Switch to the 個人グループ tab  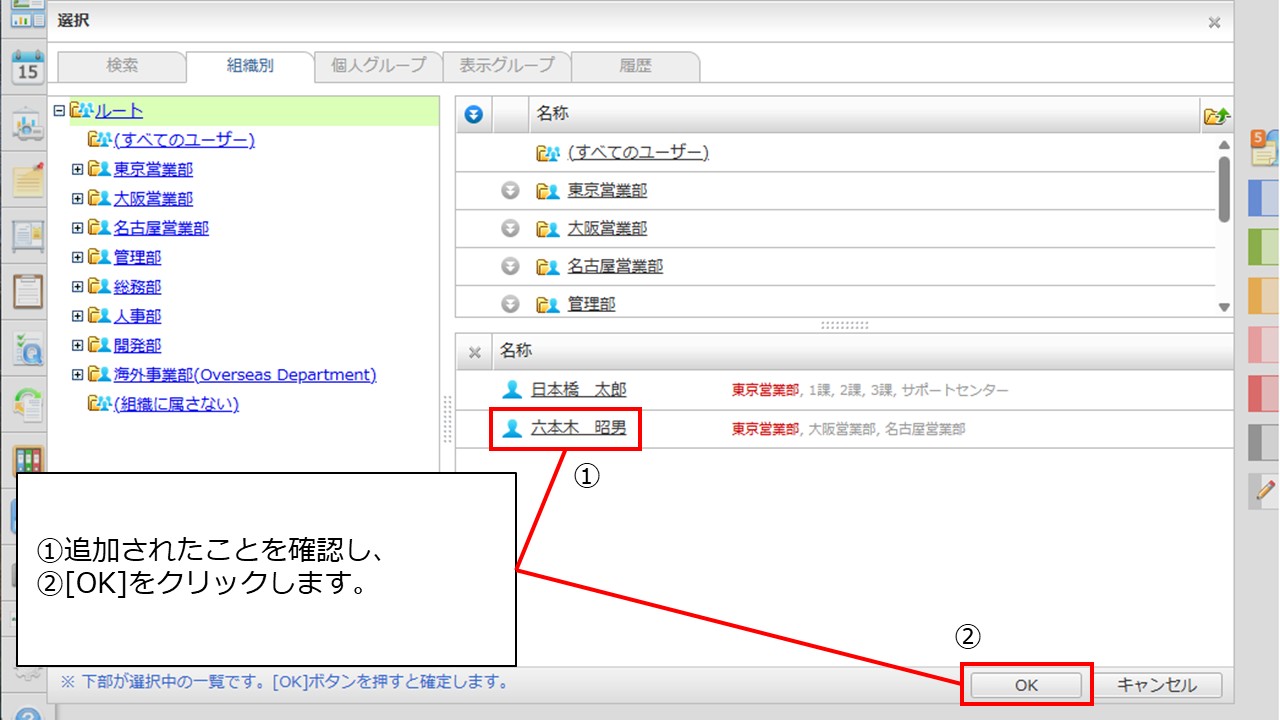(378, 66)
